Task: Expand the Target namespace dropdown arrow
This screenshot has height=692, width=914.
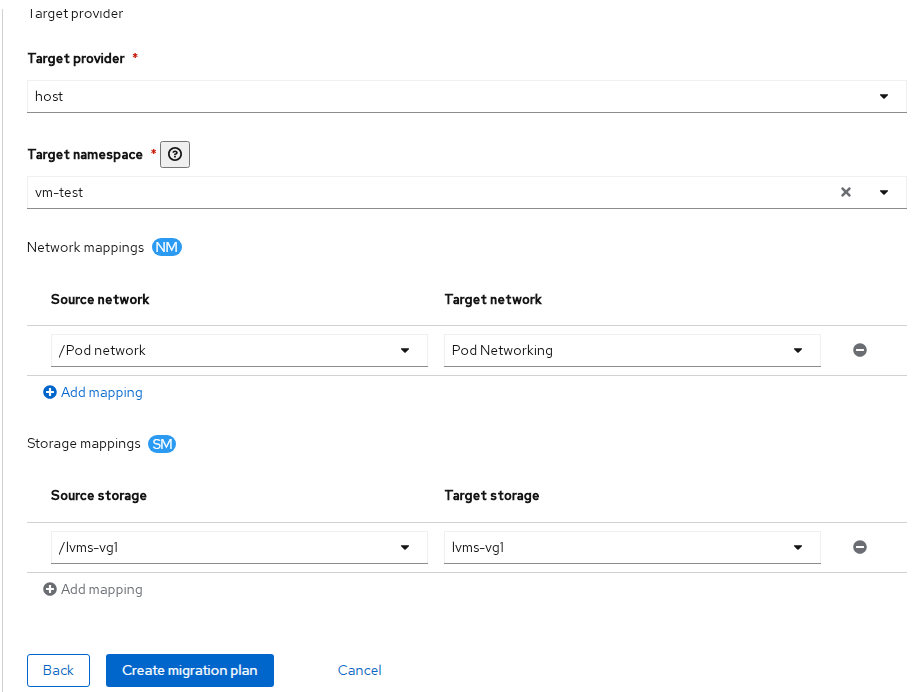Action: [x=884, y=192]
